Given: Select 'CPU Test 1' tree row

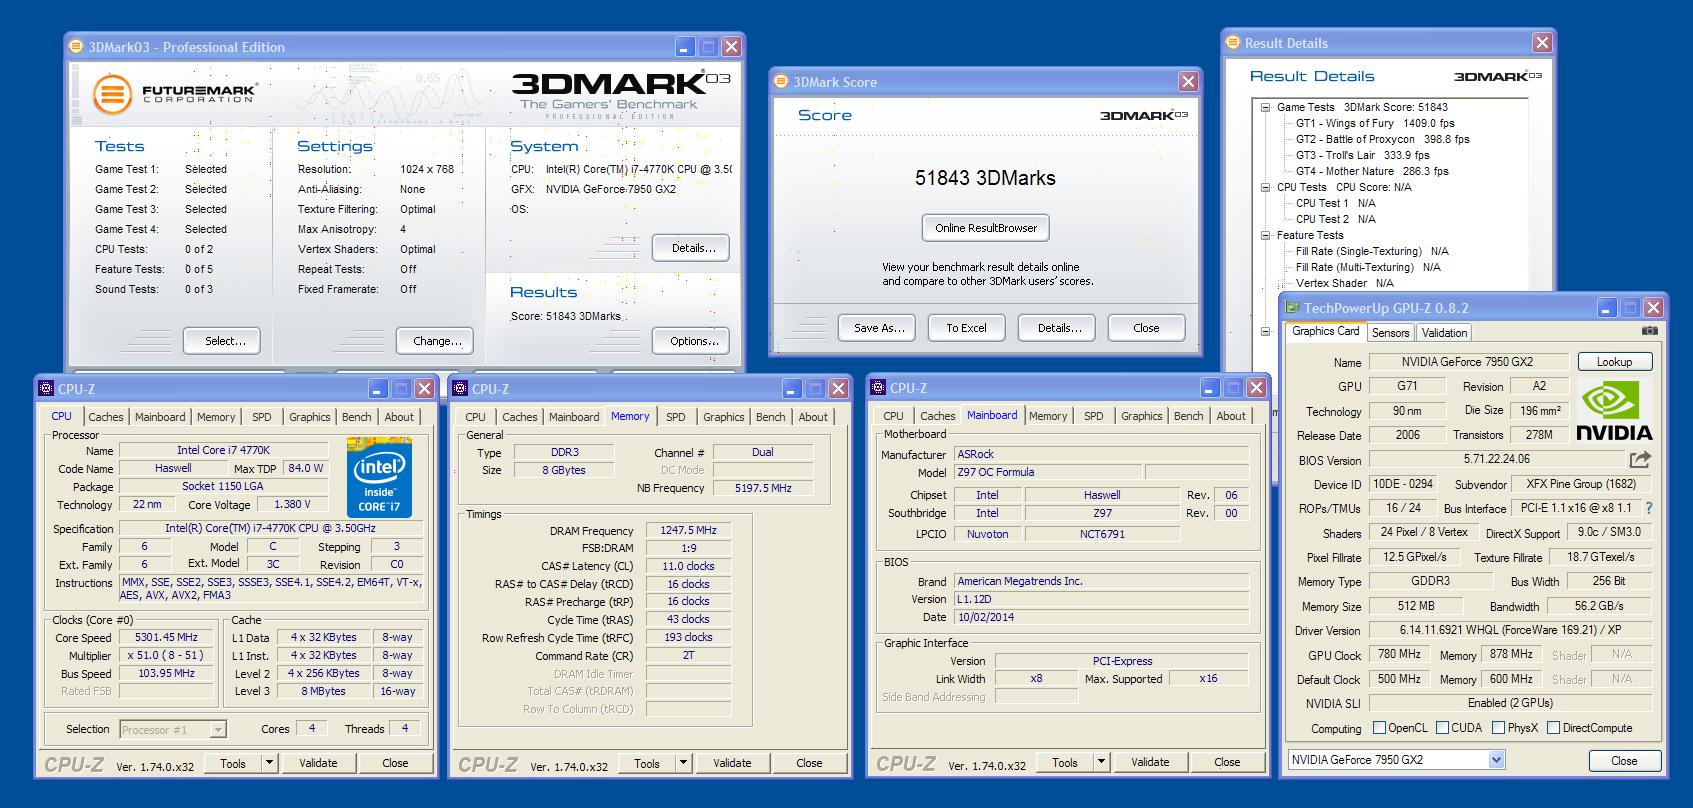Looking at the screenshot, I should [1335, 203].
